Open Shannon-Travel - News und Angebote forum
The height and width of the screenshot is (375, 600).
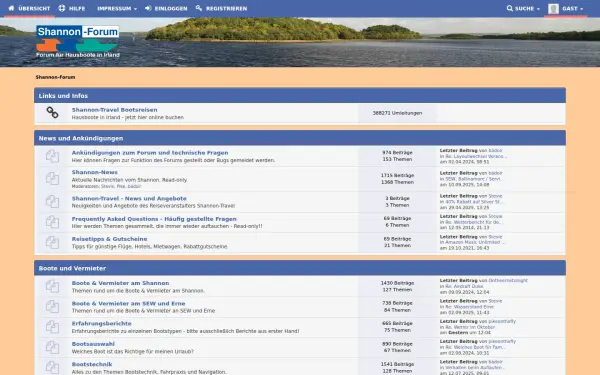pos(129,198)
